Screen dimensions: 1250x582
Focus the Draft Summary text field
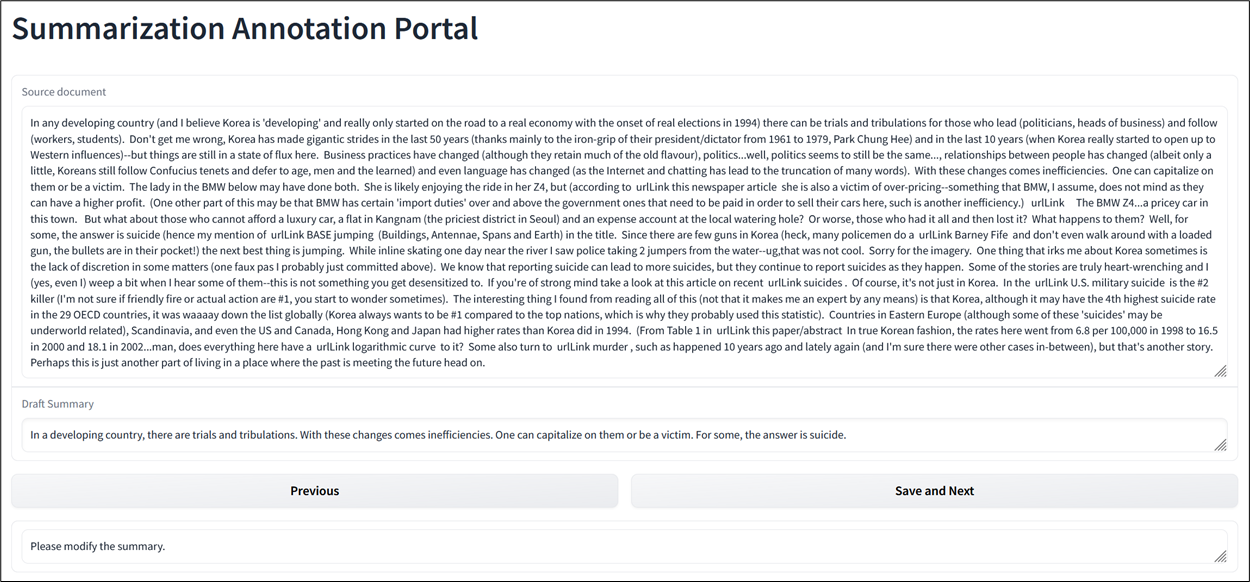click(x=624, y=435)
